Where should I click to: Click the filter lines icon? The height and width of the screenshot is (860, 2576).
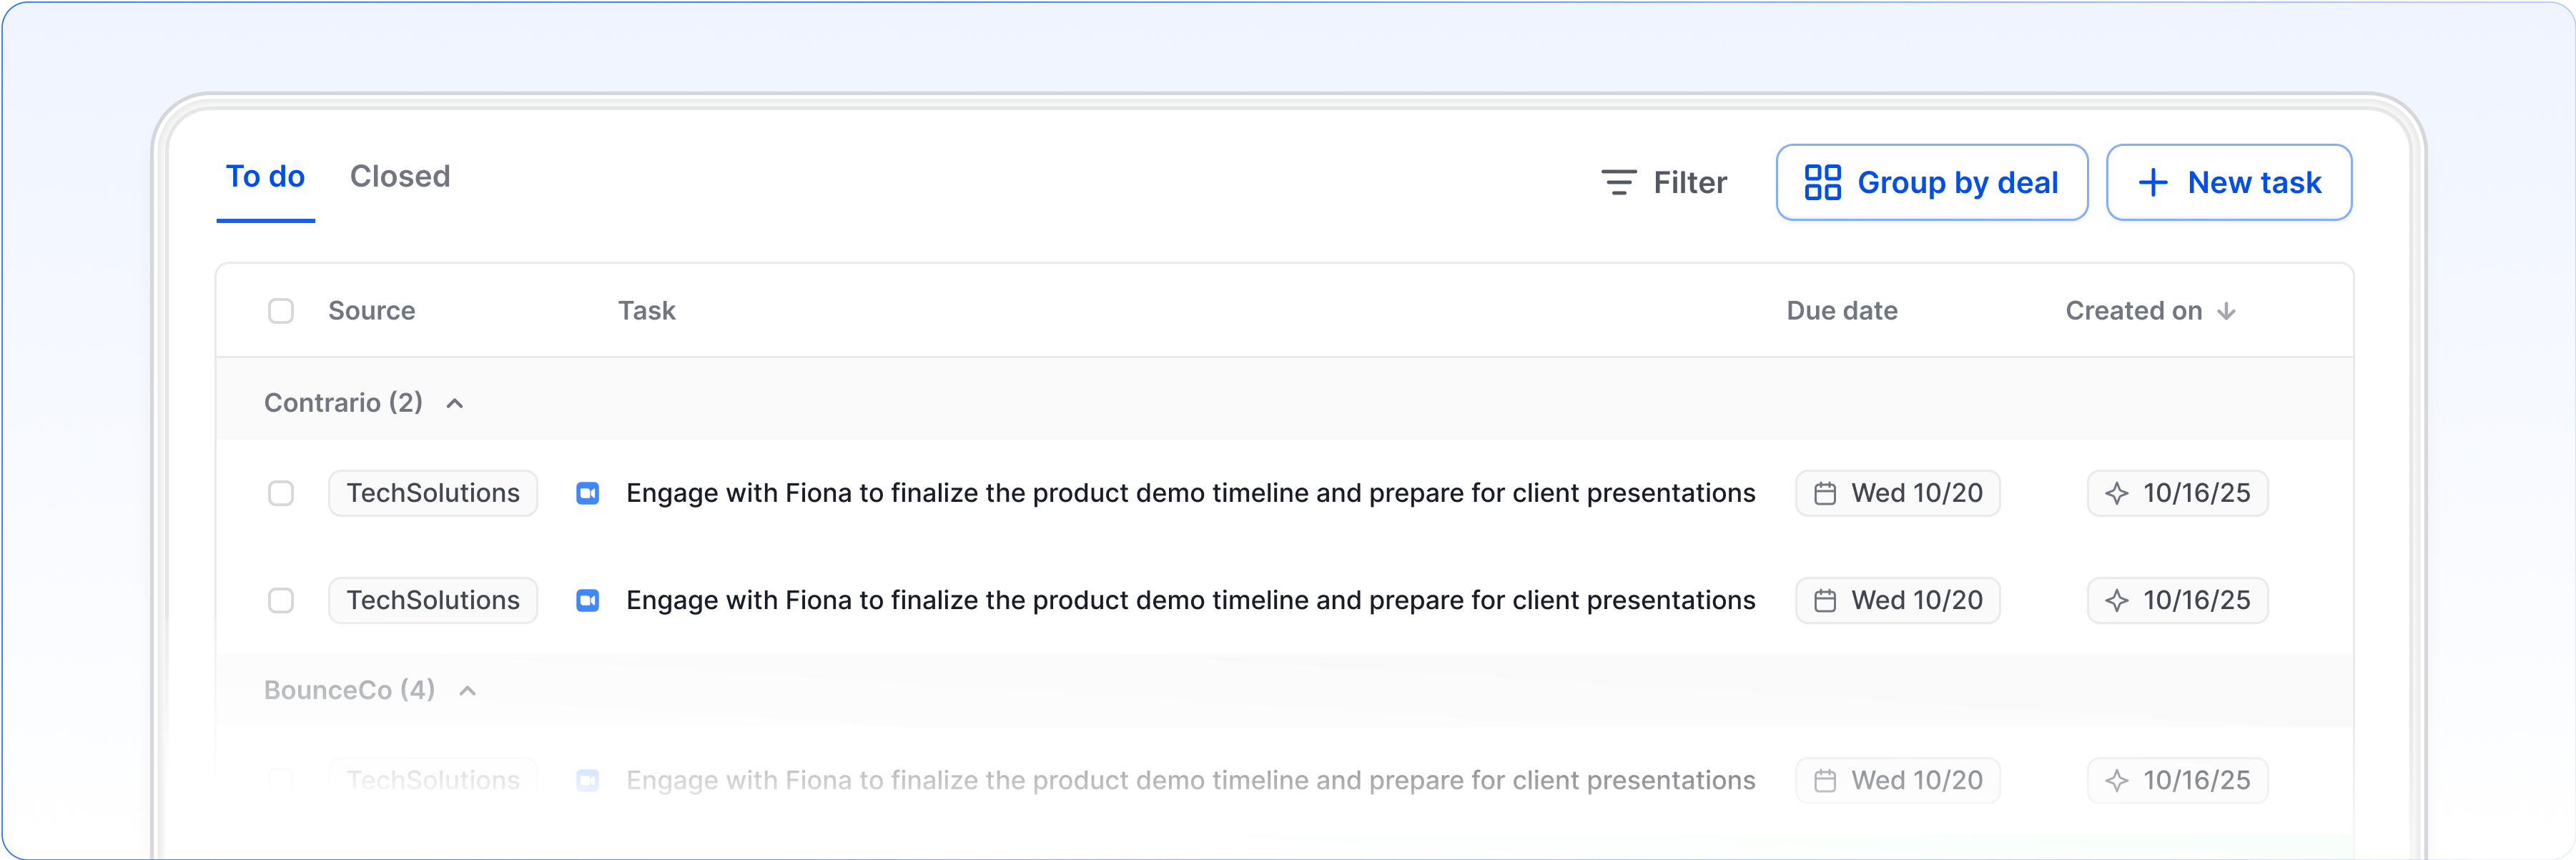click(1618, 182)
